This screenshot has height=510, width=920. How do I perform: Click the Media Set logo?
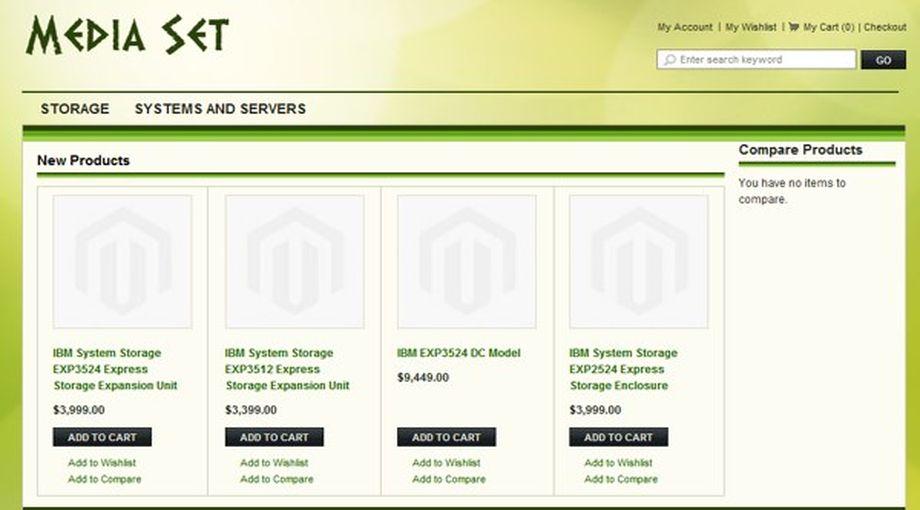pyautogui.click(x=127, y=36)
